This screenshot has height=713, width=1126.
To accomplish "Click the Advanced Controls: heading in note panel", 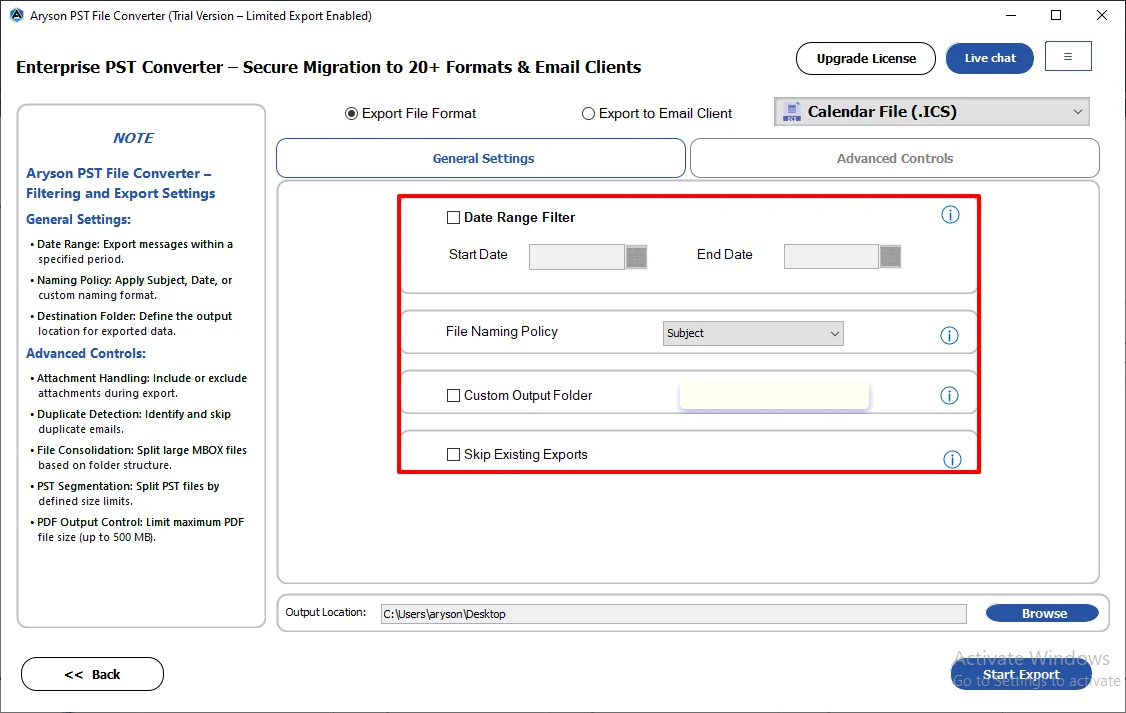I will tap(85, 353).
